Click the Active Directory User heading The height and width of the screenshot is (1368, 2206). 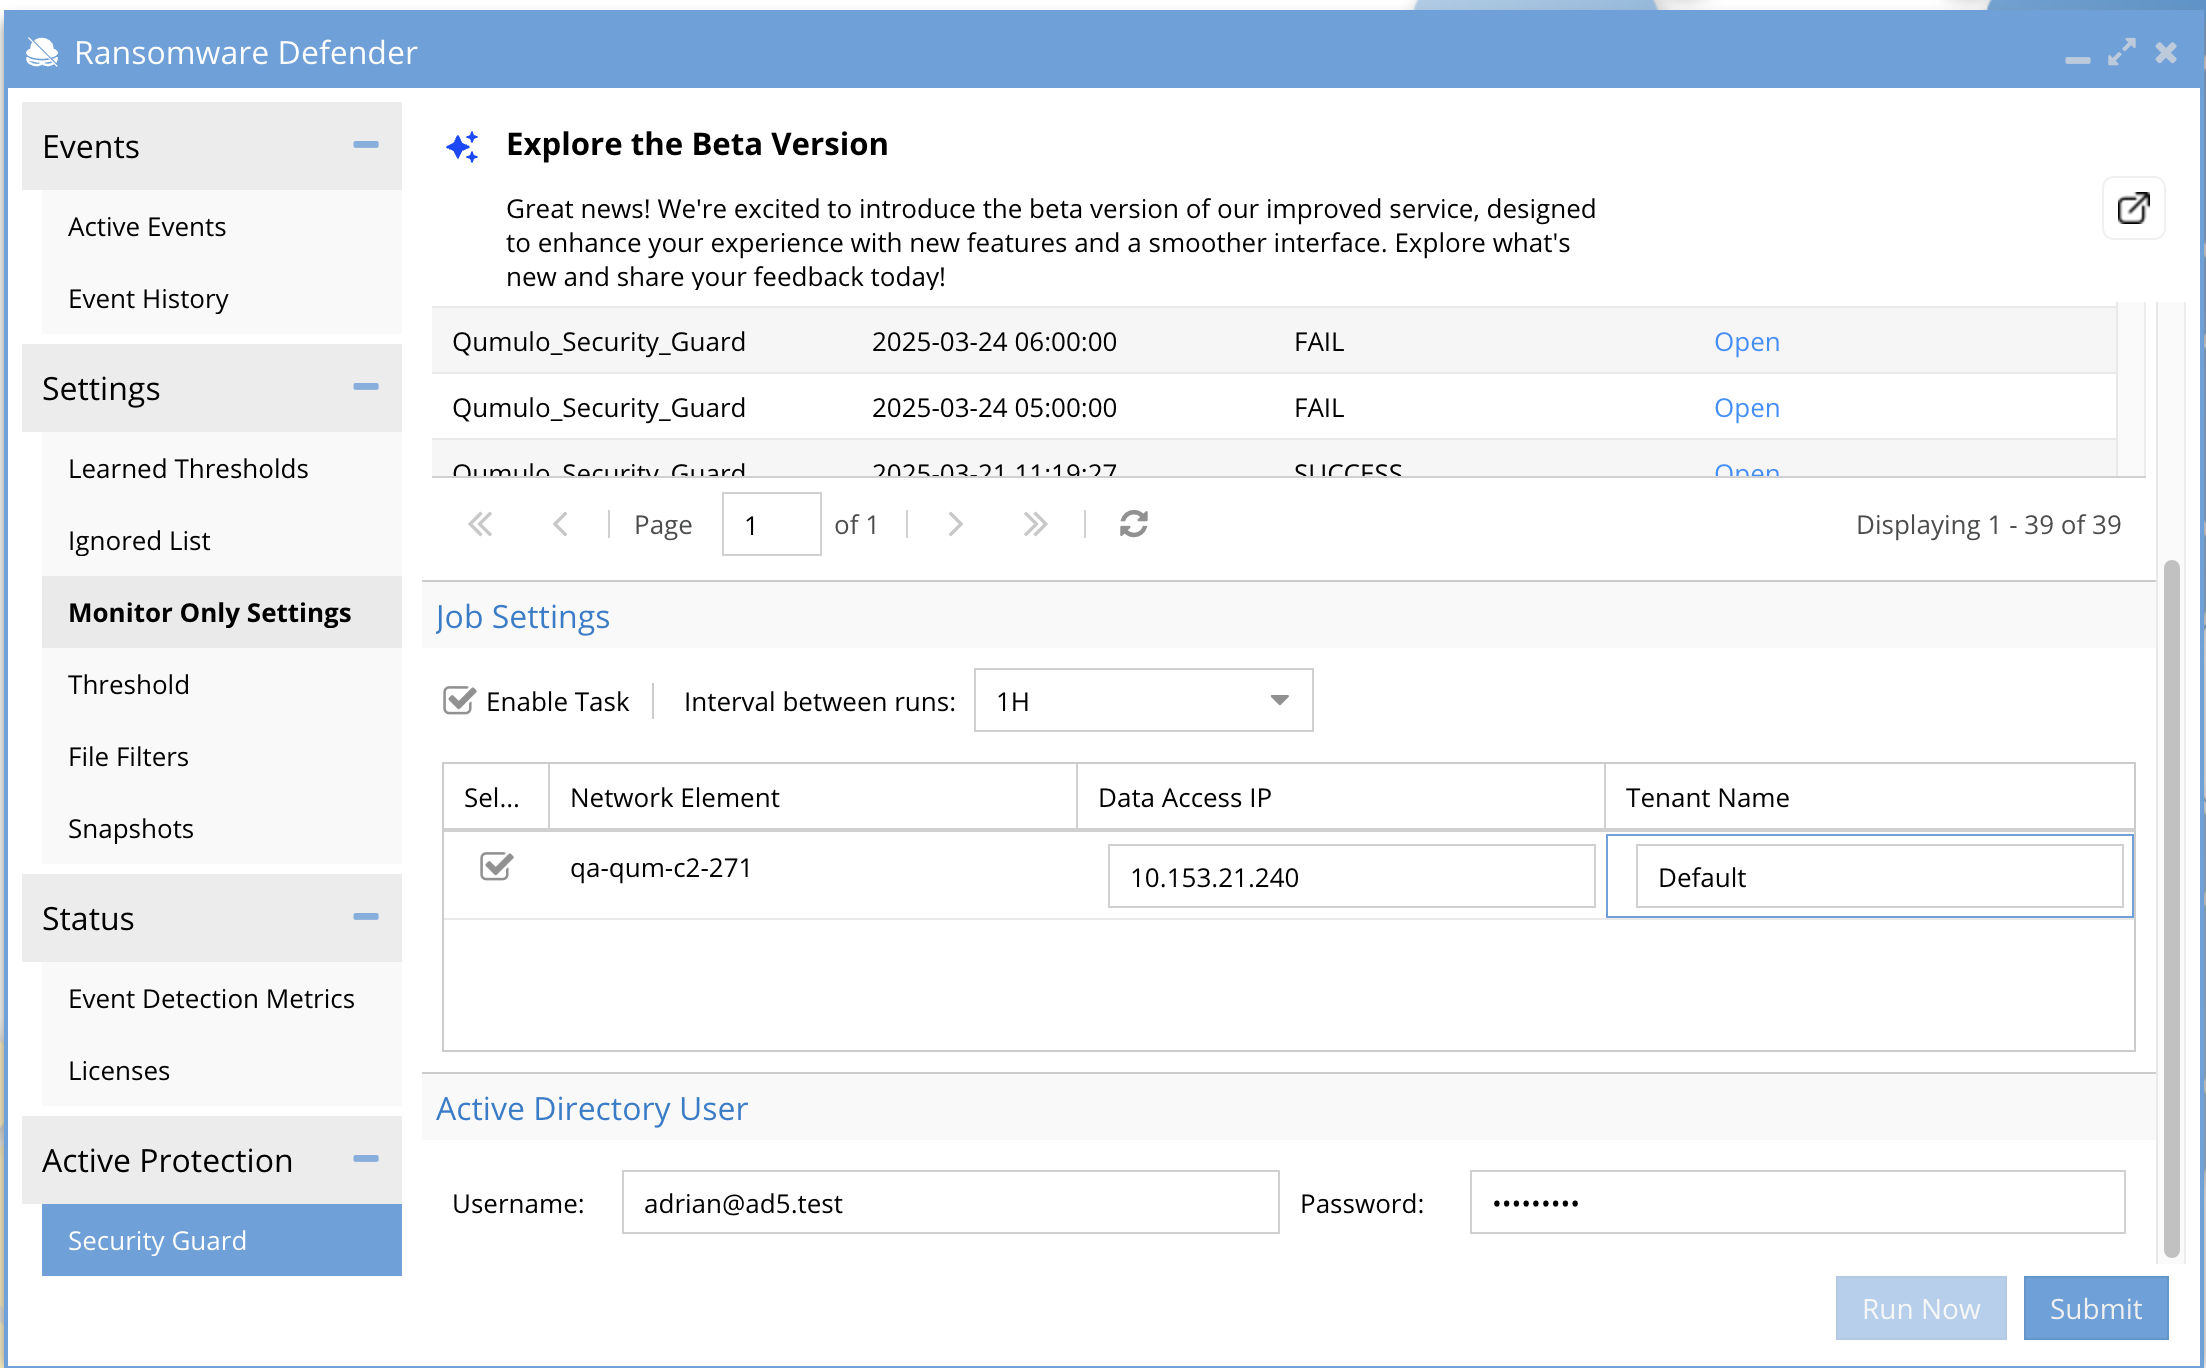click(591, 1108)
